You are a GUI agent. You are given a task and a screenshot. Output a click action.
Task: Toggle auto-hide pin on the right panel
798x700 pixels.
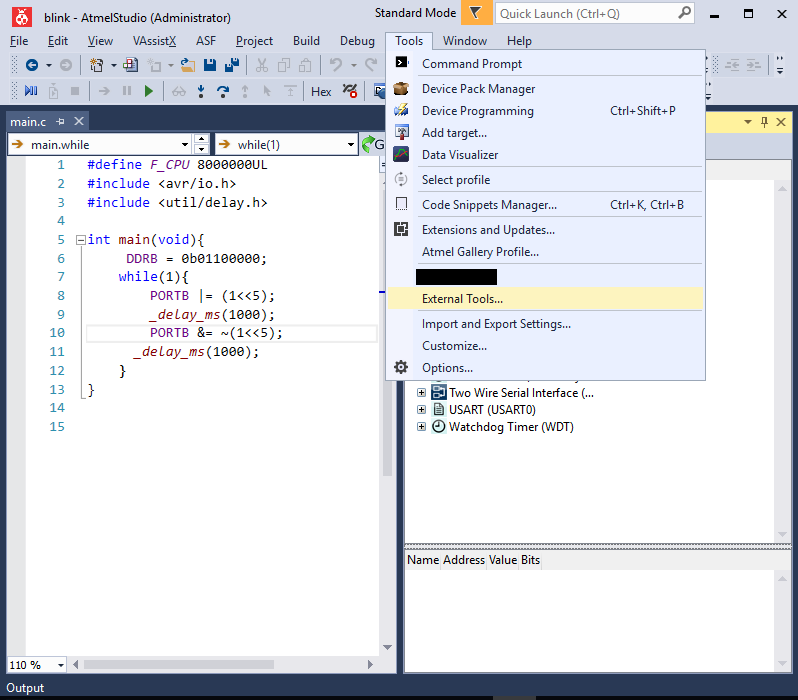pyautogui.click(x=764, y=122)
